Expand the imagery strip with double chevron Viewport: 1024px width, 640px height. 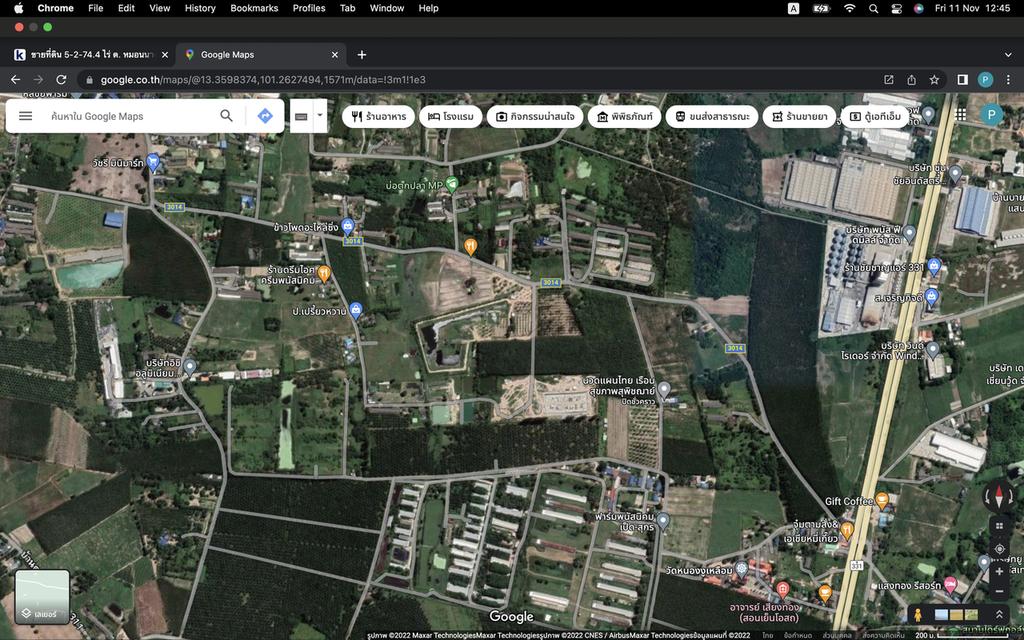coord(999,615)
